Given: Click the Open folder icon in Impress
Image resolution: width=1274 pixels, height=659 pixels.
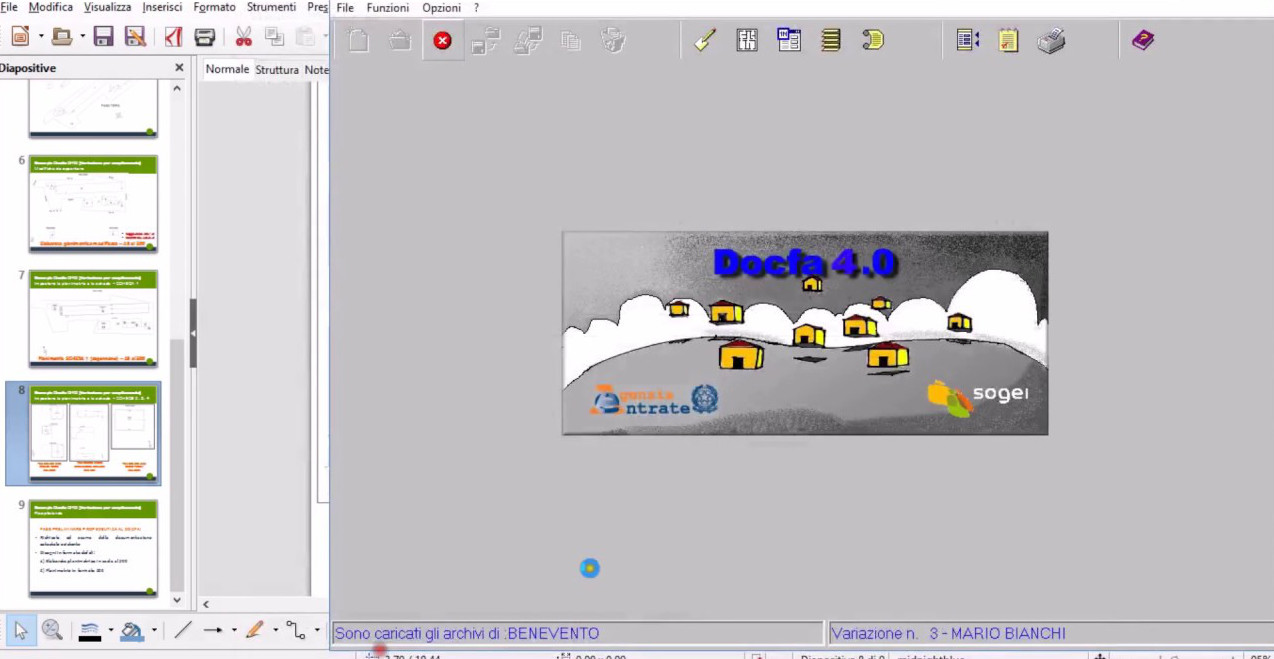Looking at the screenshot, I should [61, 37].
